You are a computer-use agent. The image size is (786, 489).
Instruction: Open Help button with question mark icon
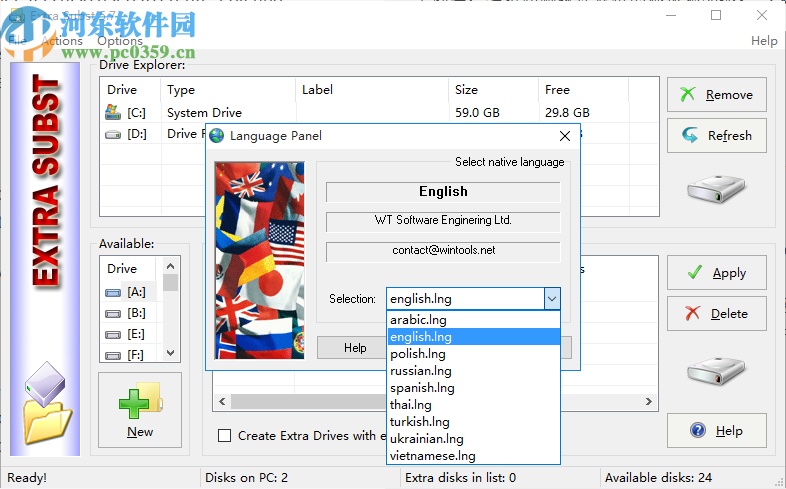[717, 430]
